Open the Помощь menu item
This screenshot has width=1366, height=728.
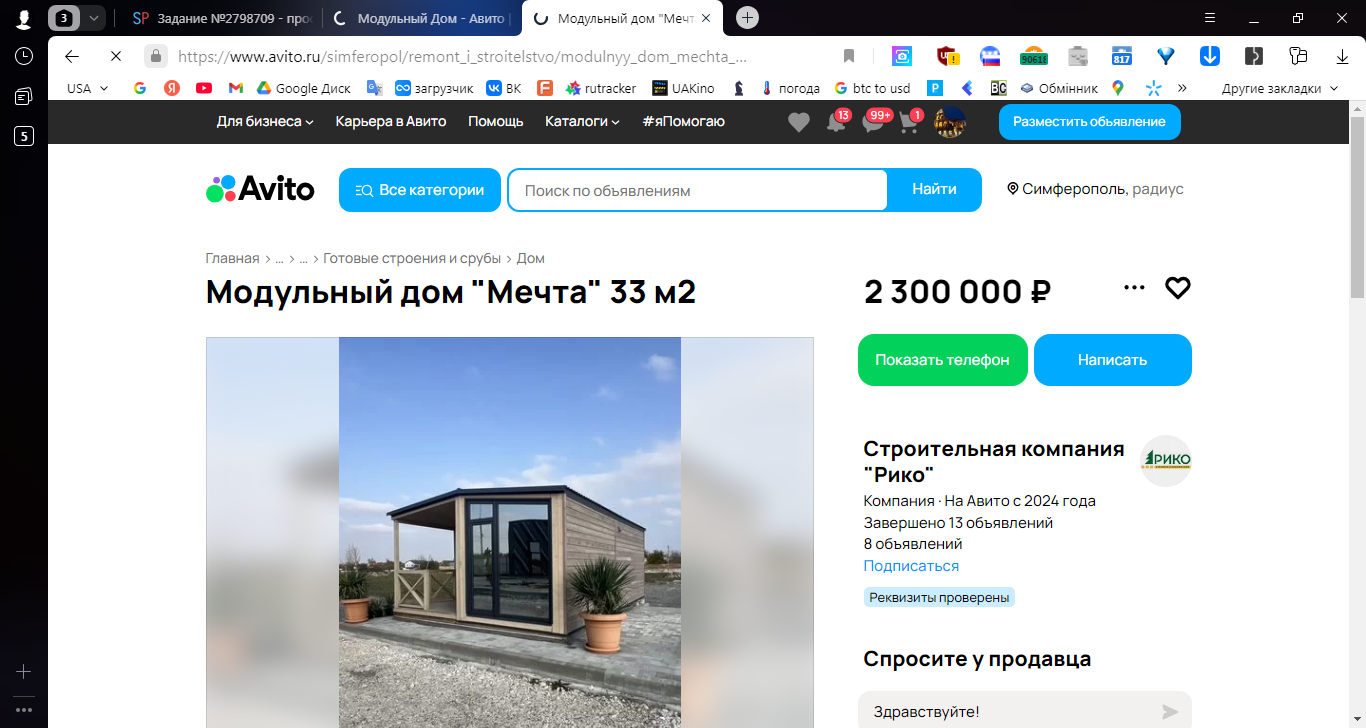pos(496,121)
